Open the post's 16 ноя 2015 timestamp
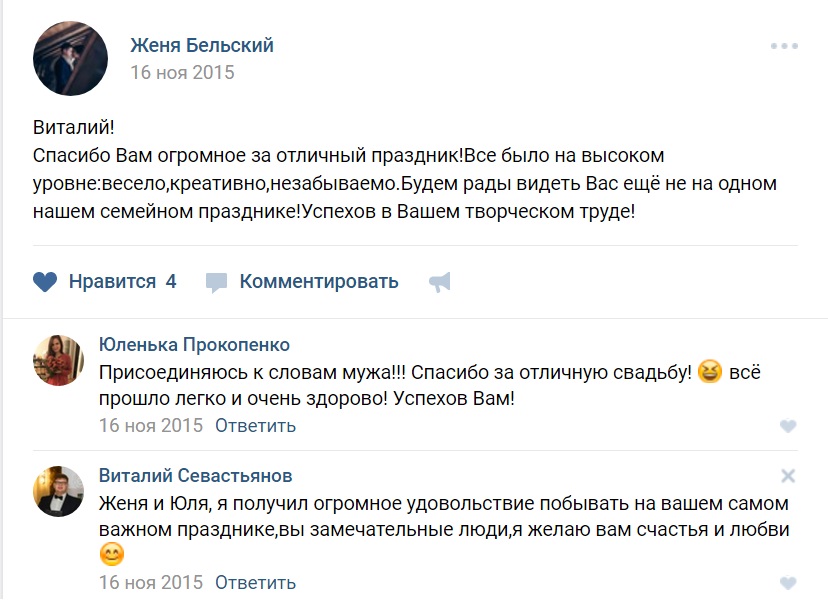This screenshot has height=608, width=828. click(182, 73)
